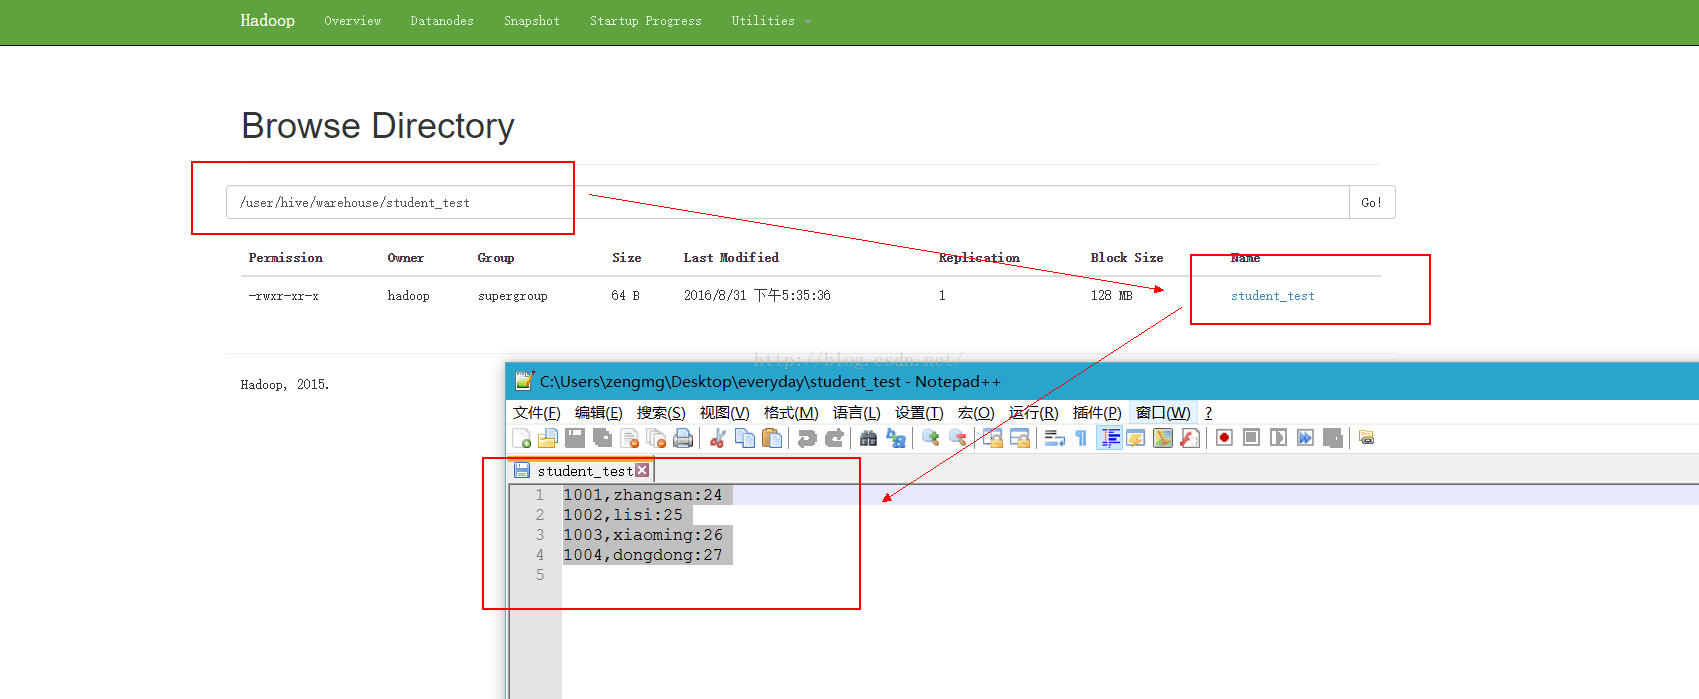The height and width of the screenshot is (699, 1699).
Task: Click directory path input field
Action: click(787, 202)
